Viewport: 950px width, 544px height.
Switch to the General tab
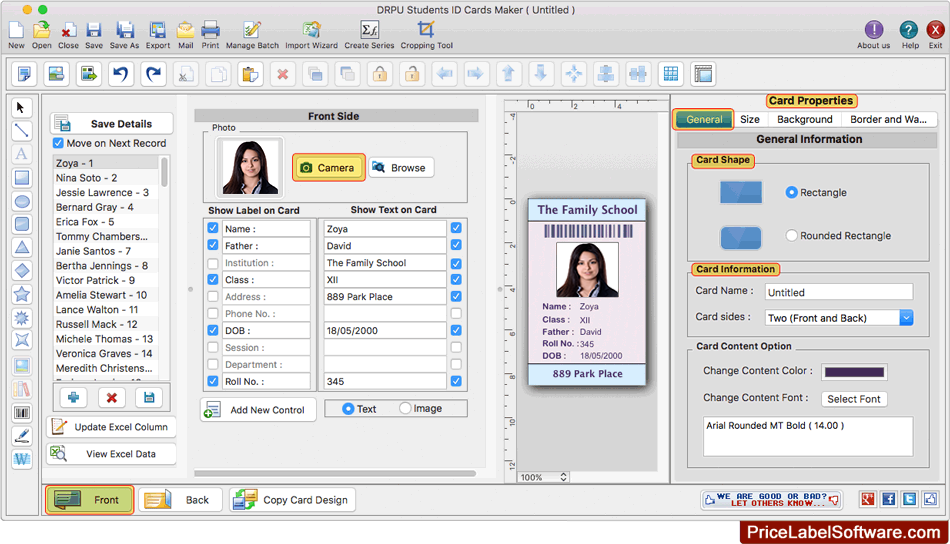tap(703, 119)
